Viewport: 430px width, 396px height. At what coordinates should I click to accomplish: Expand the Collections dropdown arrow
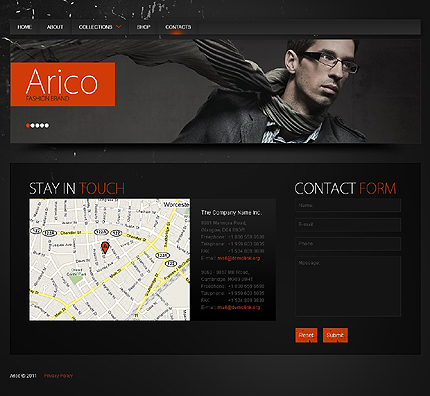pyautogui.click(x=118, y=27)
